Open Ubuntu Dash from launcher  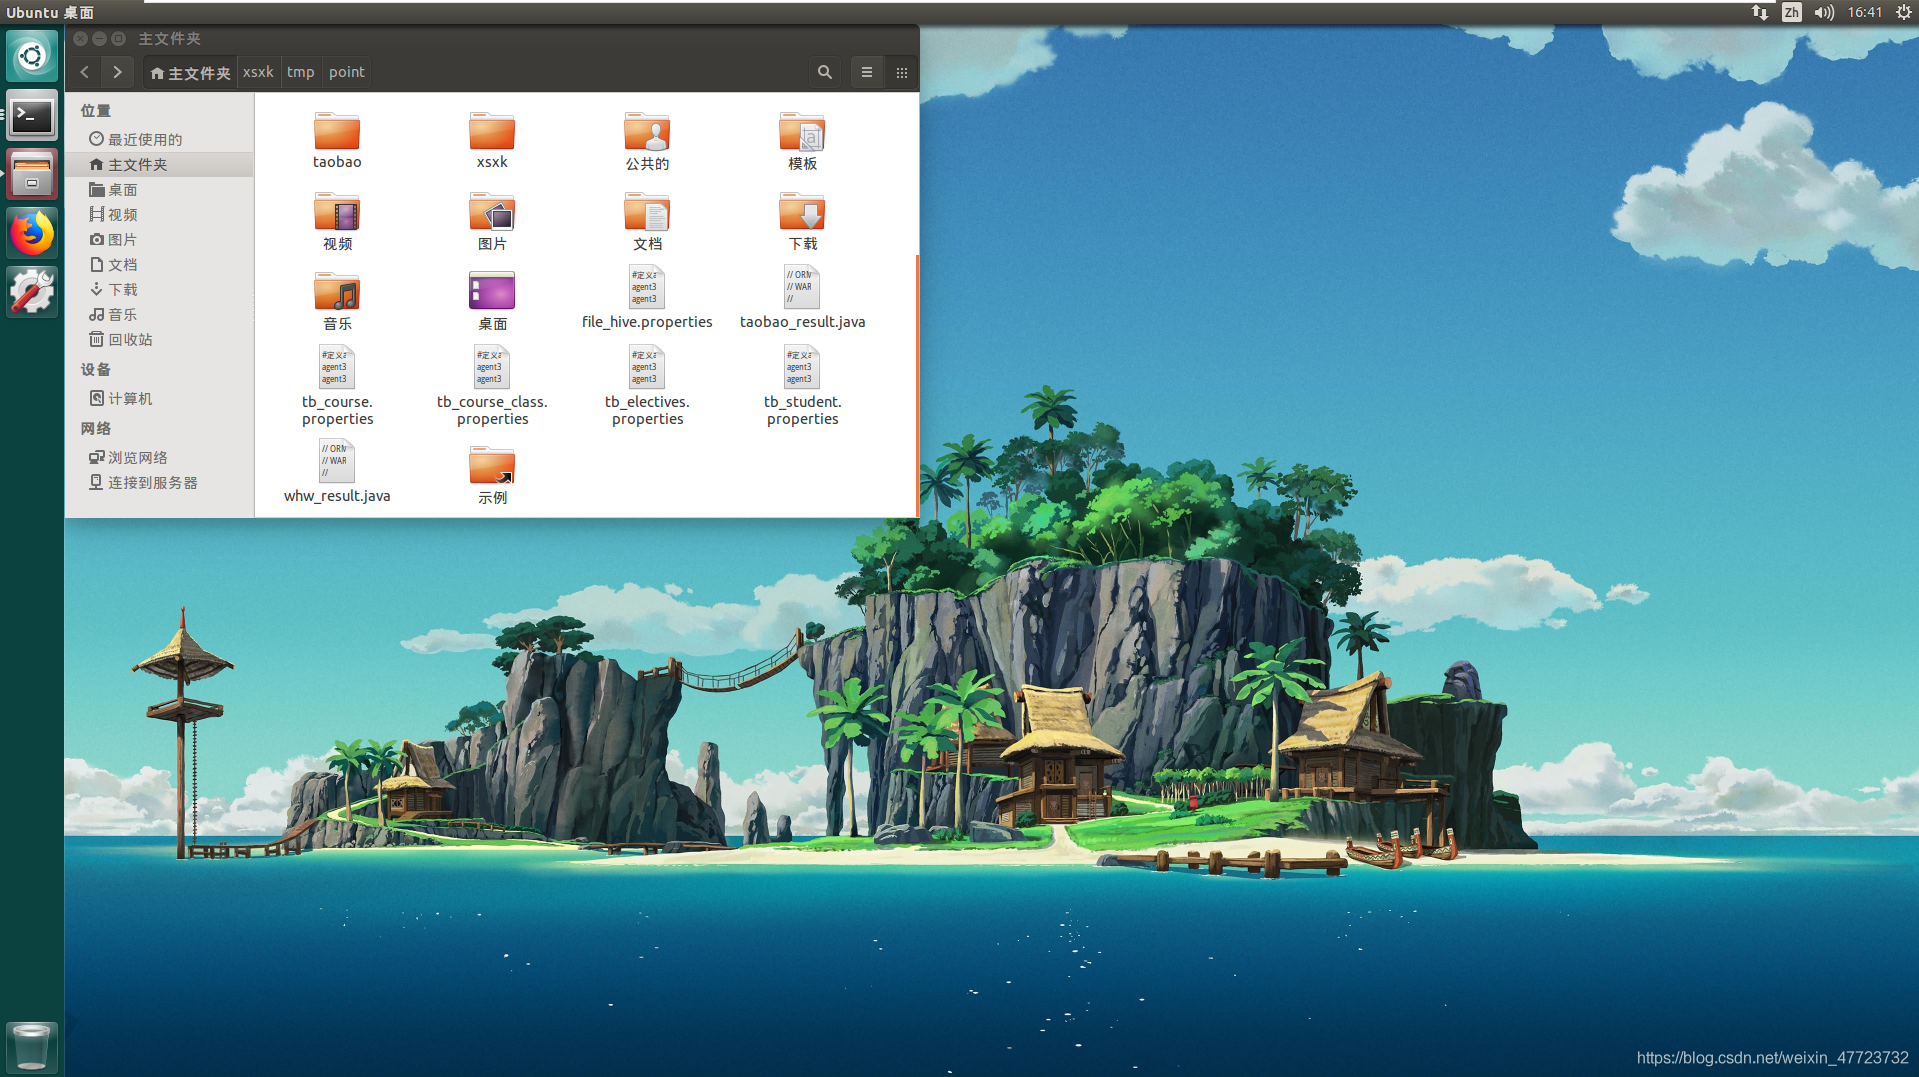(32, 56)
